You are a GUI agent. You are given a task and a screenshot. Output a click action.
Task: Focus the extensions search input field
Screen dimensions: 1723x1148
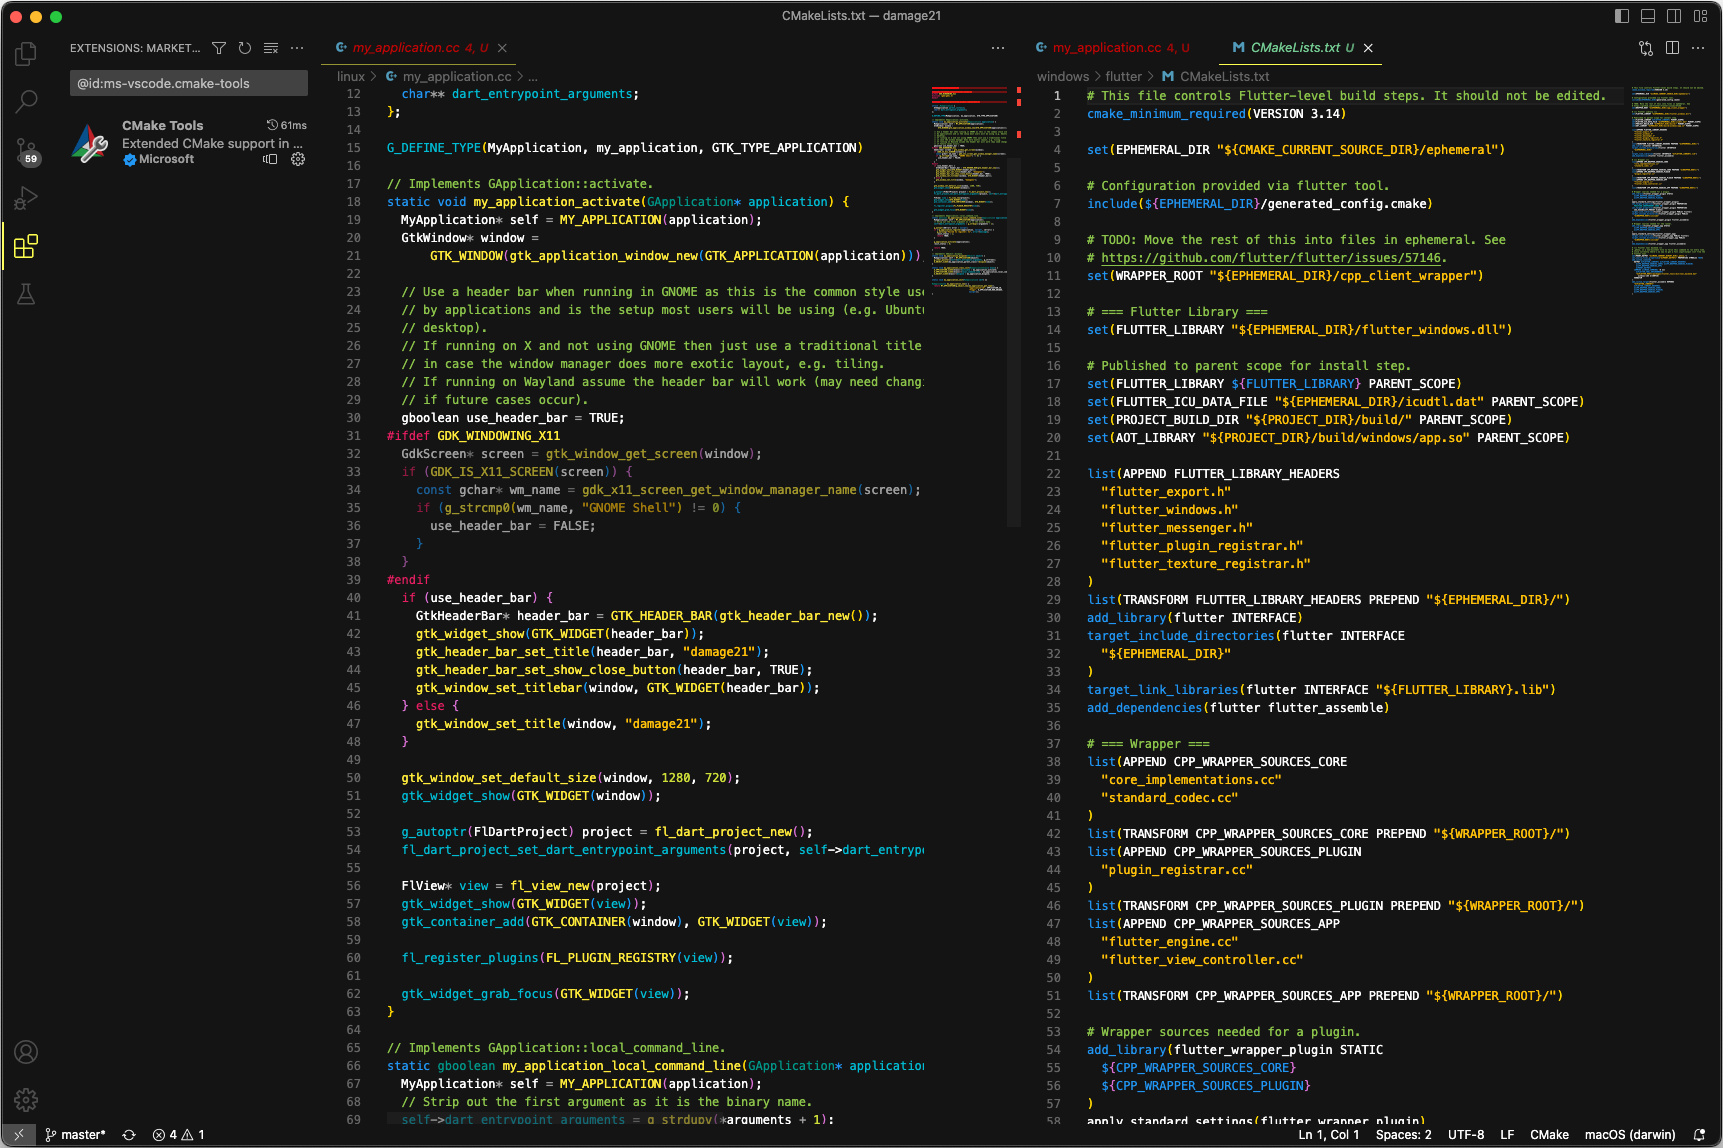click(x=189, y=83)
